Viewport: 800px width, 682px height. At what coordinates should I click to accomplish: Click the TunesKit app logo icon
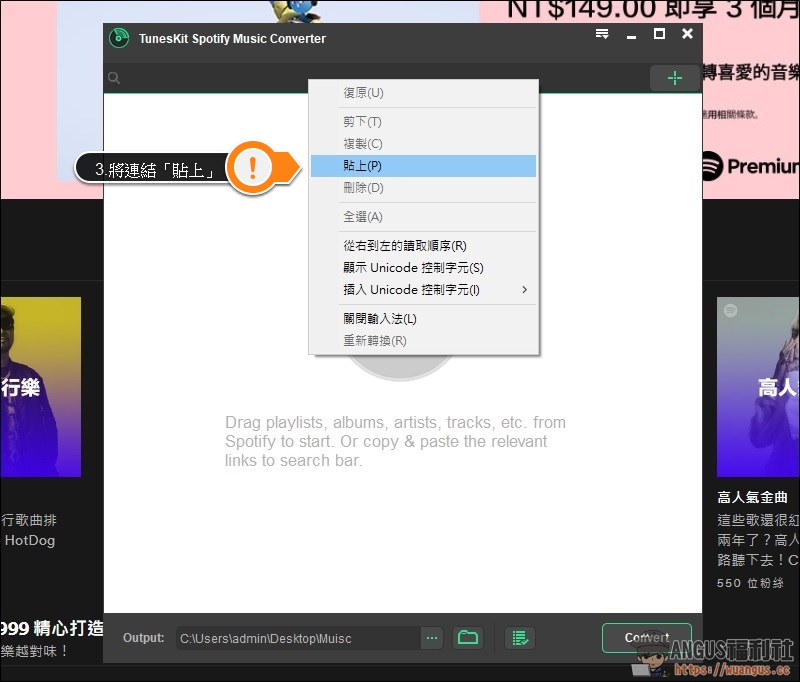pyautogui.click(x=120, y=38)
